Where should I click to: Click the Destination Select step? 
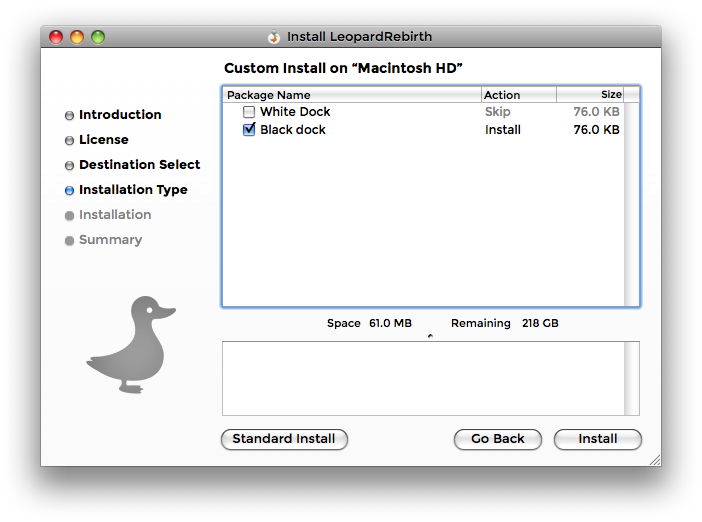140,165
